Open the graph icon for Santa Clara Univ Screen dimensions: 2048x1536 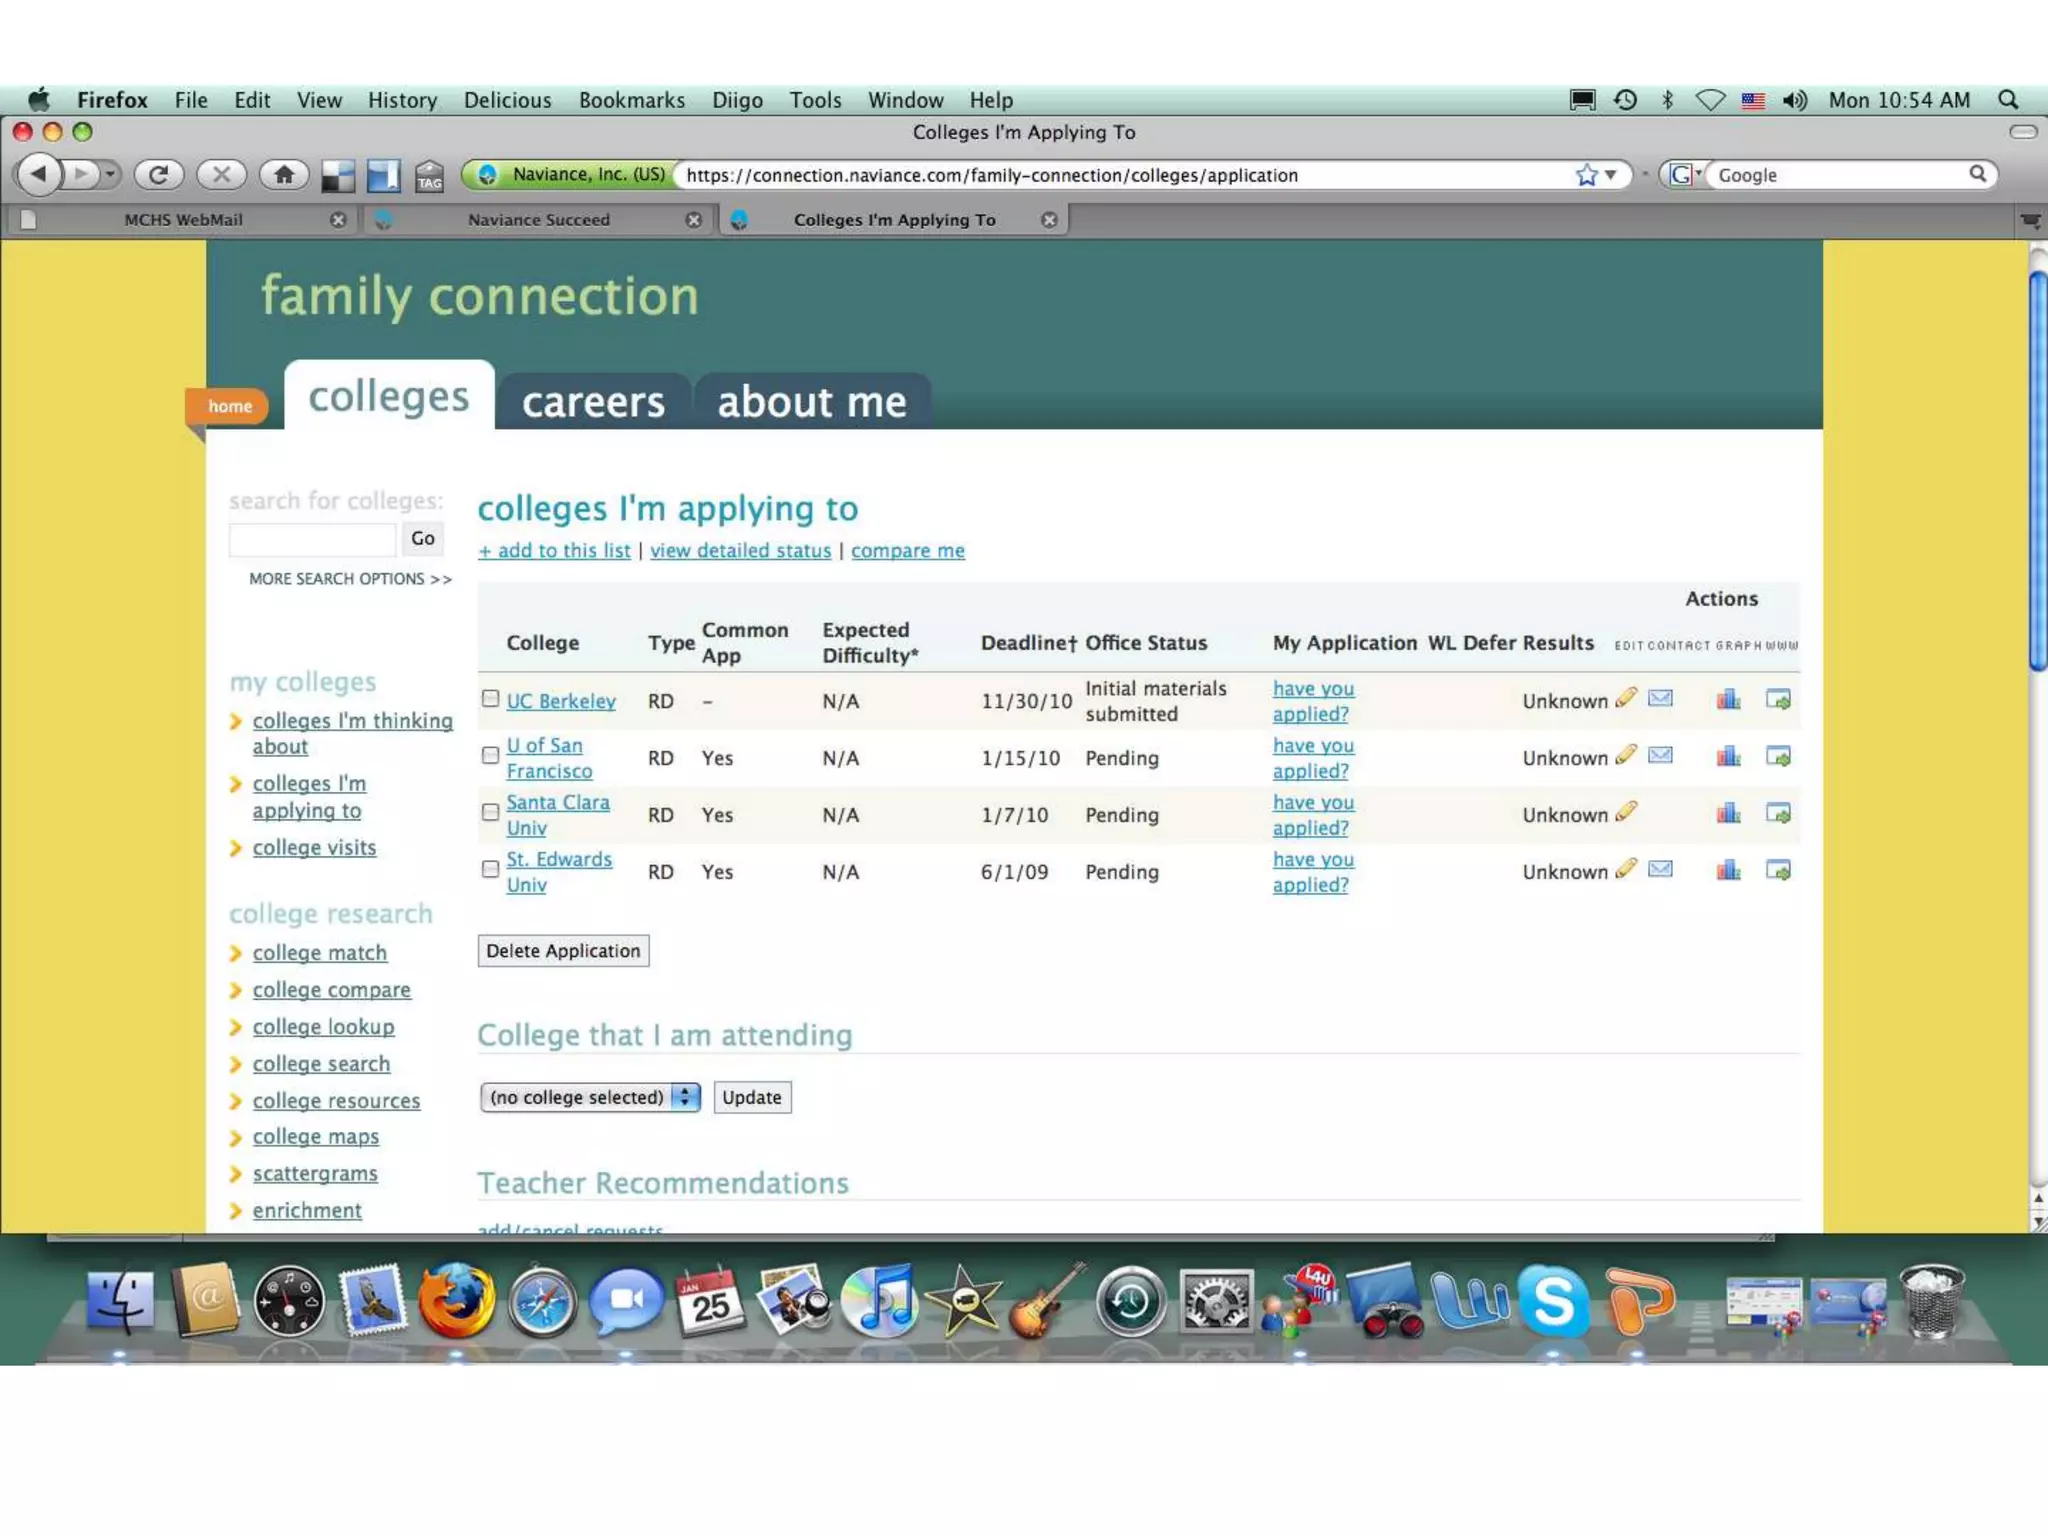click(x=1728, y=813)
